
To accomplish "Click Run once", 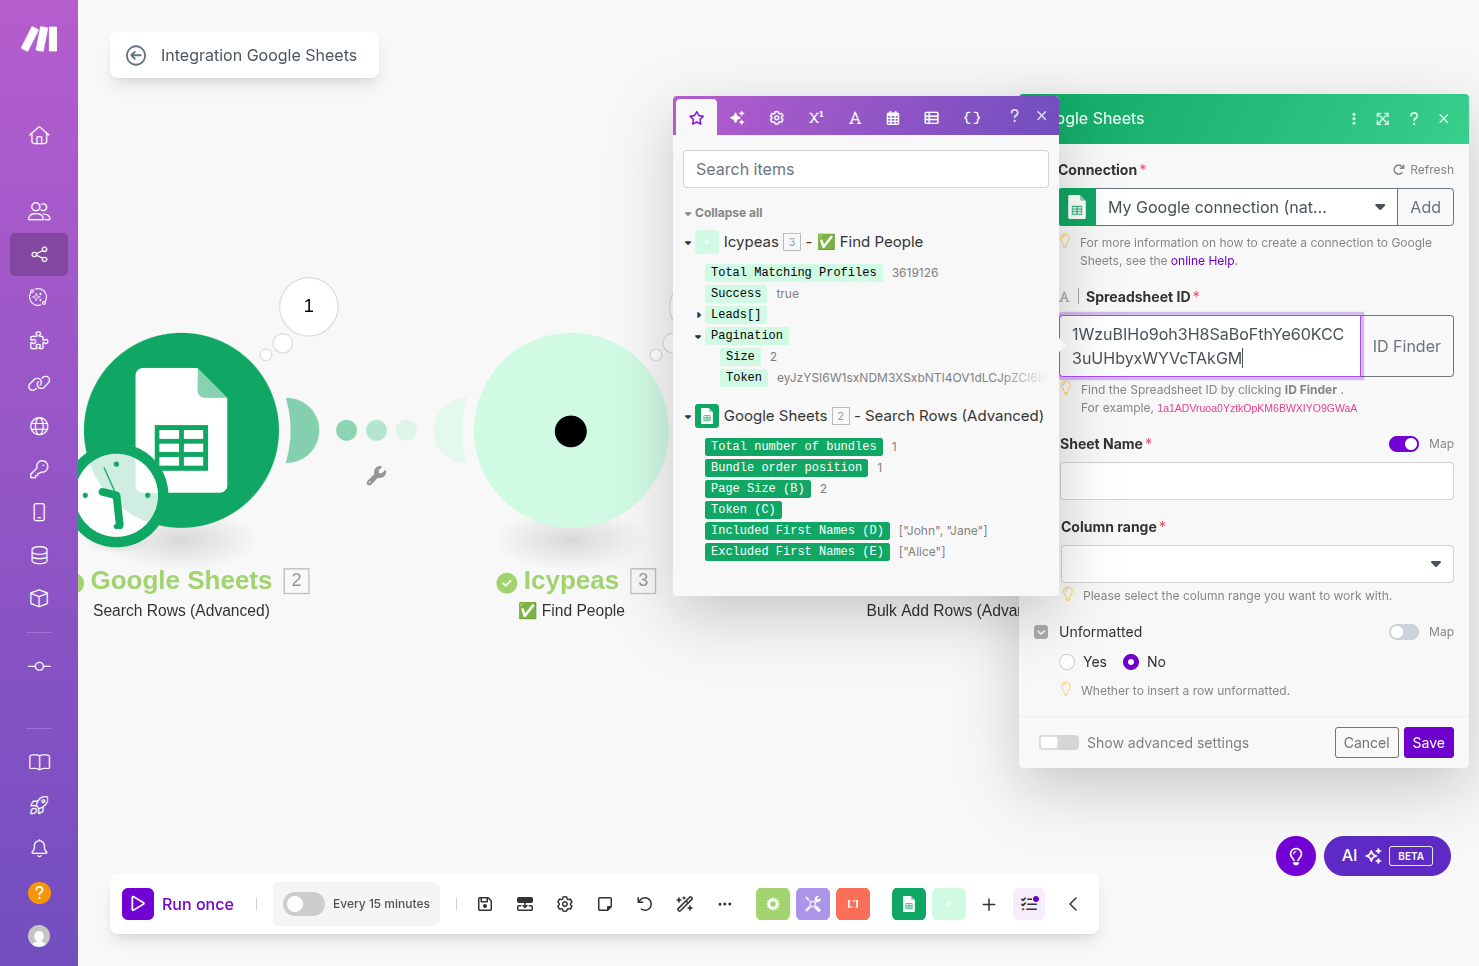I will pyautogui.click(x=178, y=904).
